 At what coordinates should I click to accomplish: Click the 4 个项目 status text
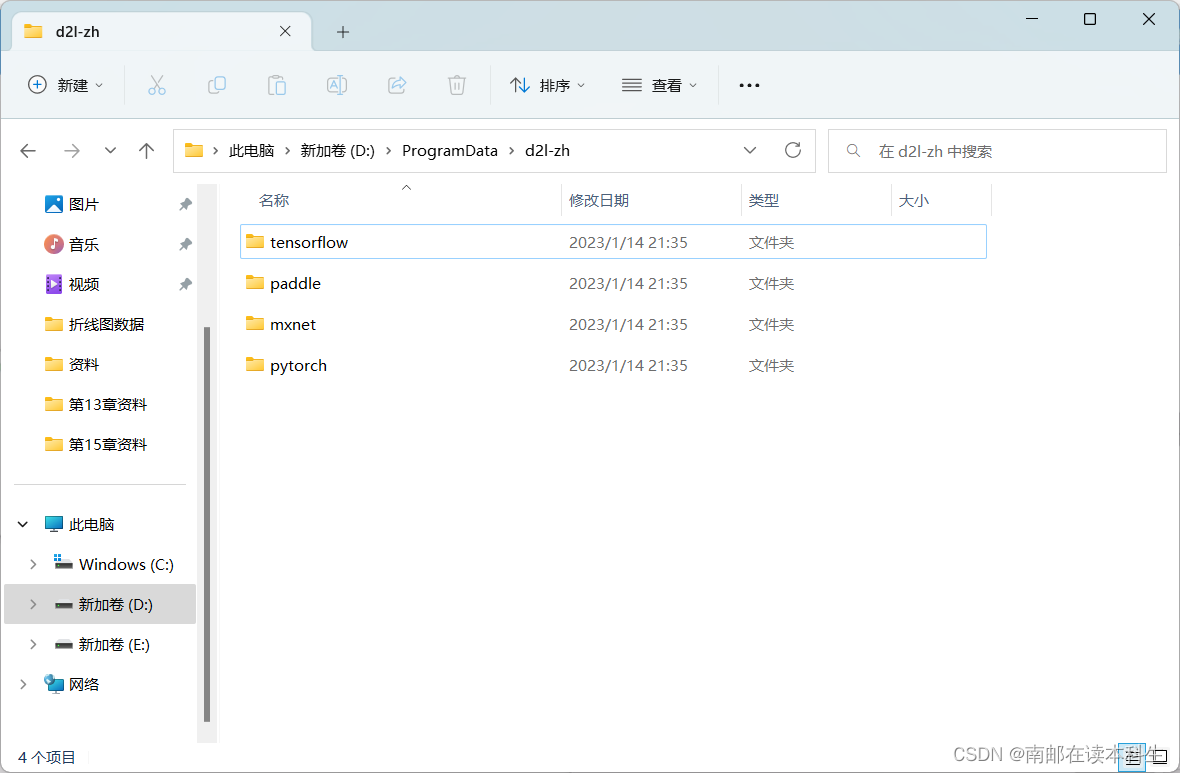[x=47, y=757]
